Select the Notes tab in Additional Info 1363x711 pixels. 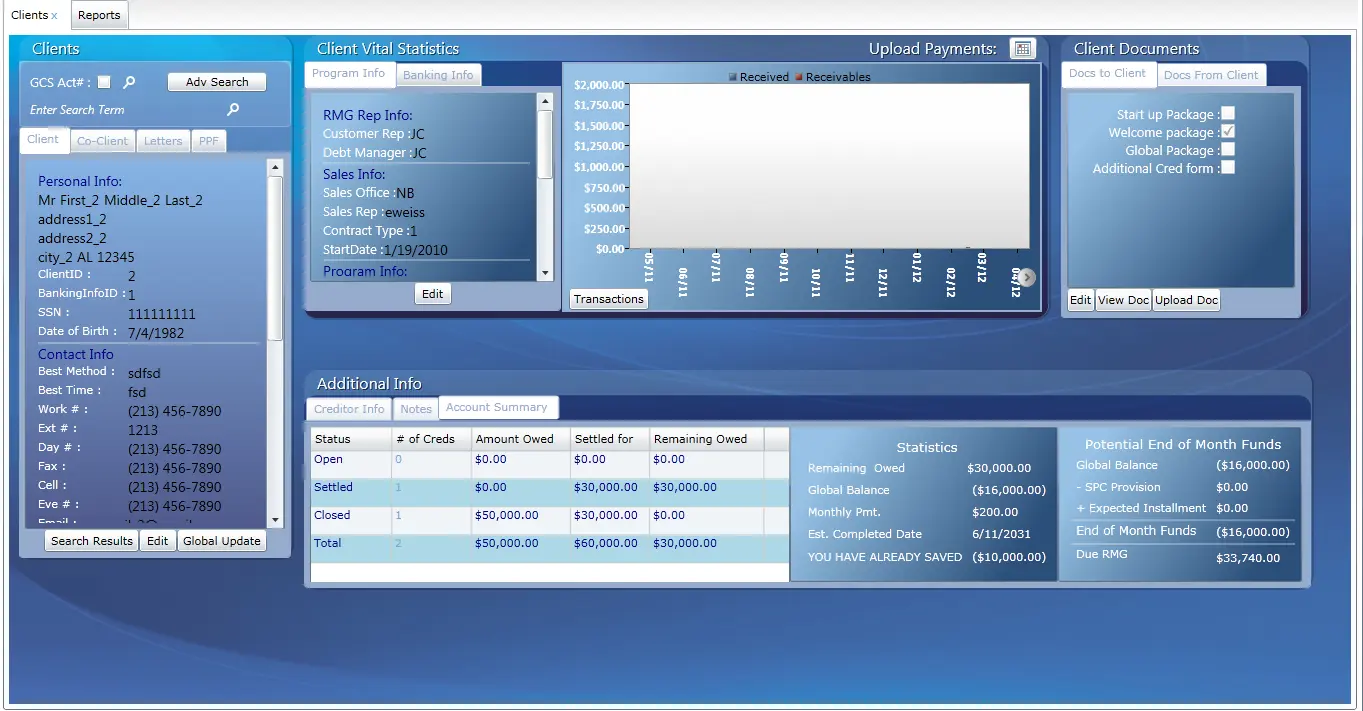(x=415, y=408)
